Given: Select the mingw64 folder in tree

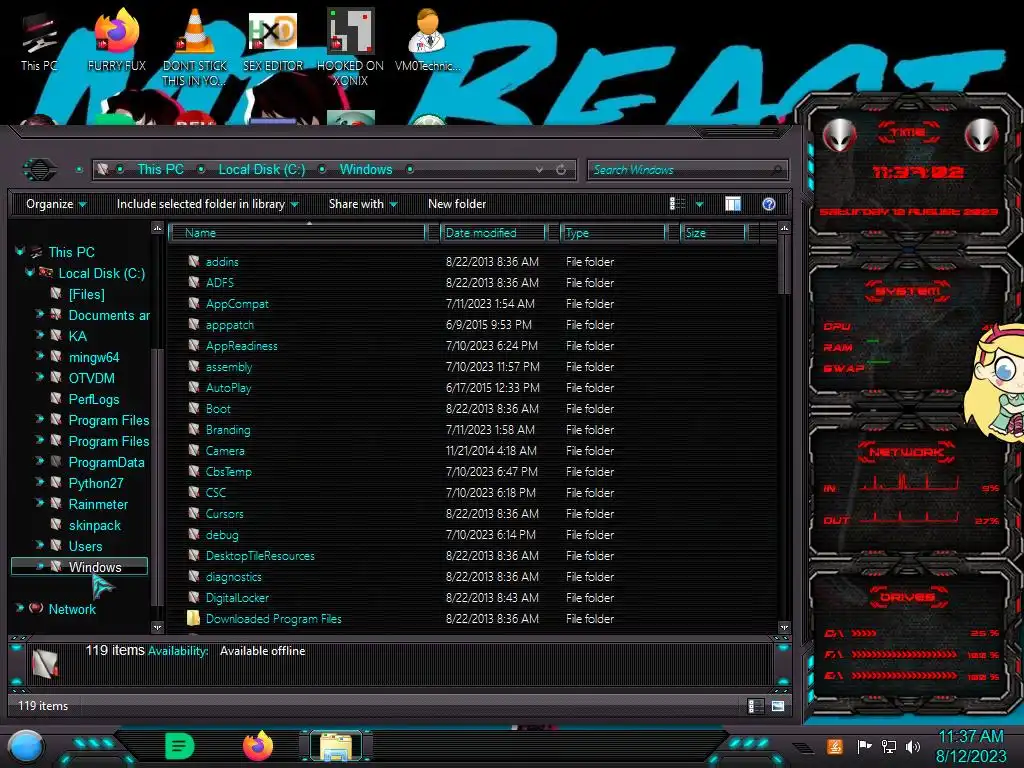Looking at the screenshot, I should tap(94, 358).
